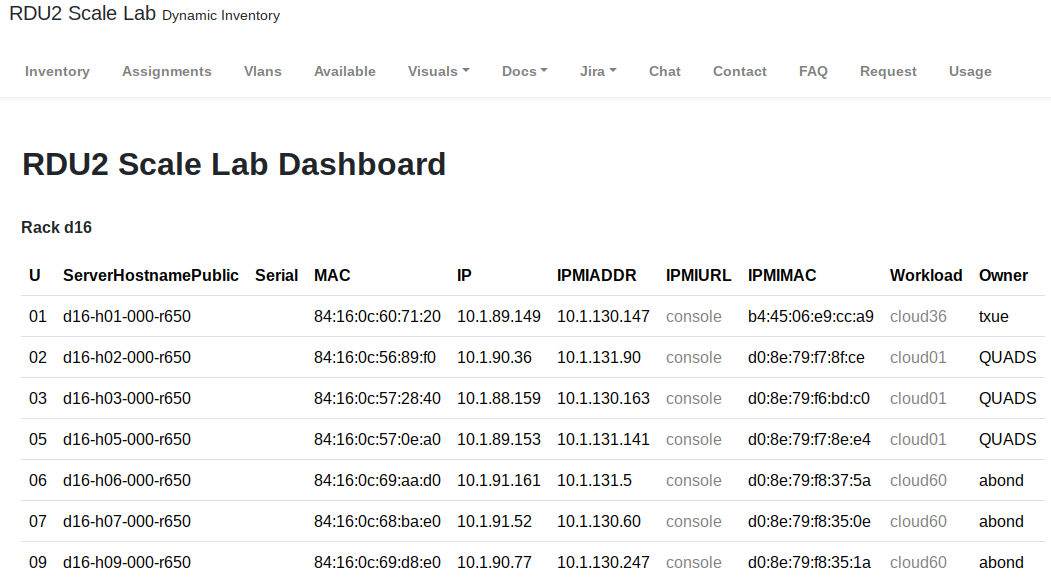Open the Visuals dropdown menu
Screen dimensions: 1051x581
click(x=438, y=71)
